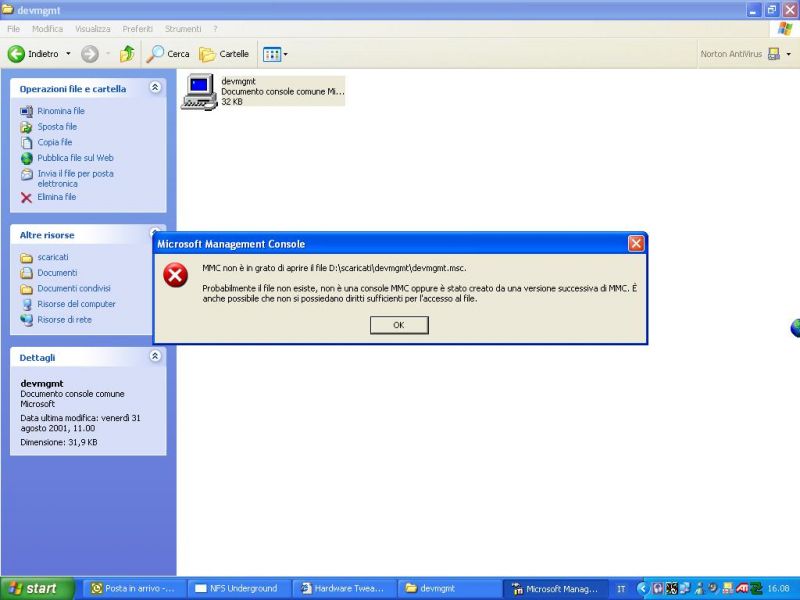
Task: Open Documenti condivisi link
Action: coord(73,289)
